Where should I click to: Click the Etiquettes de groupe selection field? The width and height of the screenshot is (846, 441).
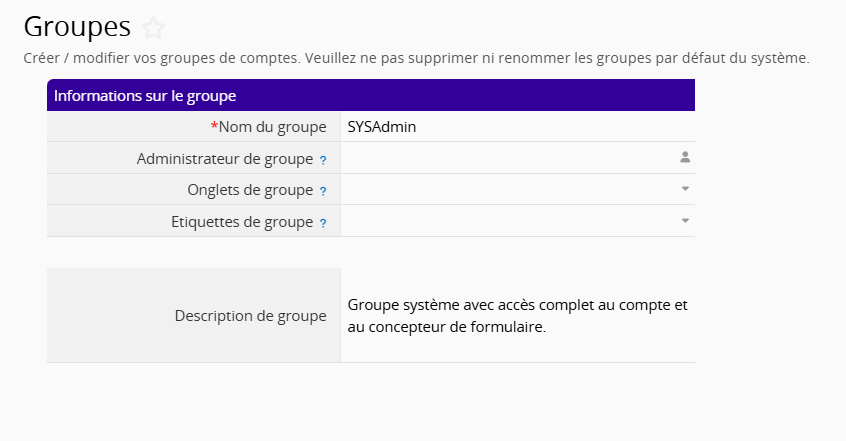(x=517, y=221)
